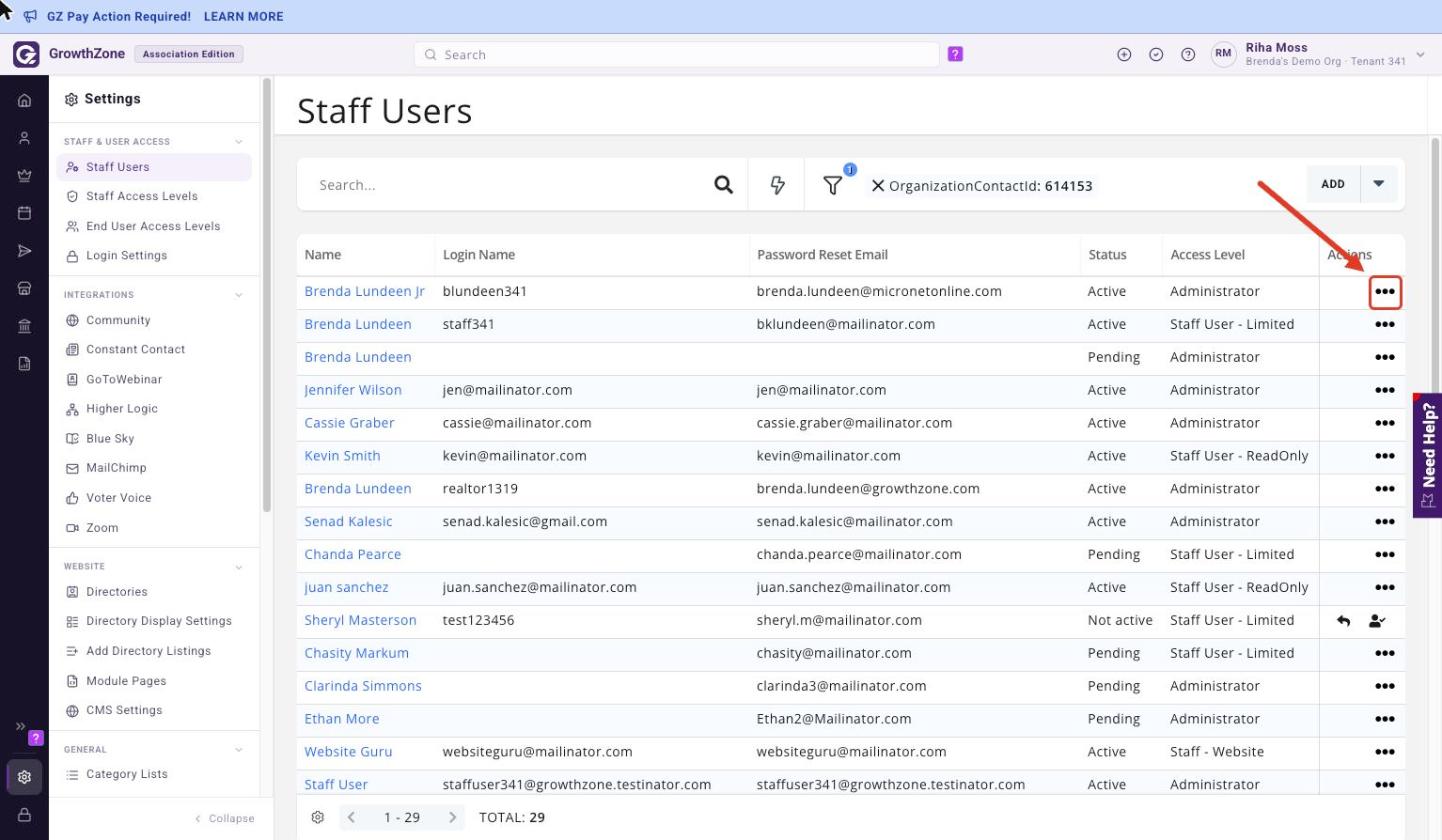Click the quick add plus circle icon
The width and height of the screenshot is (1442, 840).
pyautogui.click(x=1124, y=55)
